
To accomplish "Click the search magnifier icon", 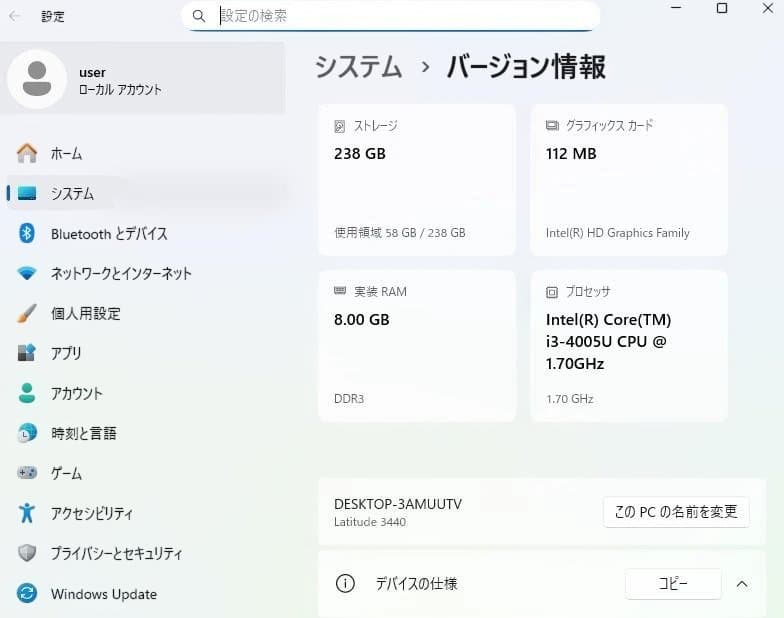I will pos(198,16).
